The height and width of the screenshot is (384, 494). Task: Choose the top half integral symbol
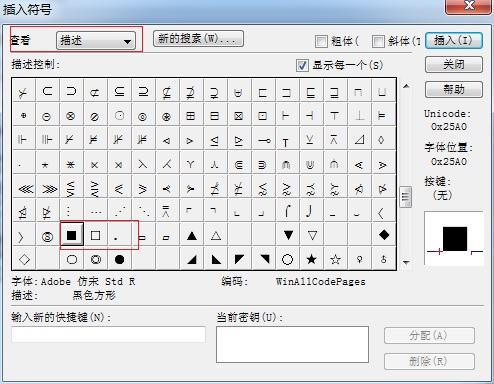click(x=288, y=211)
